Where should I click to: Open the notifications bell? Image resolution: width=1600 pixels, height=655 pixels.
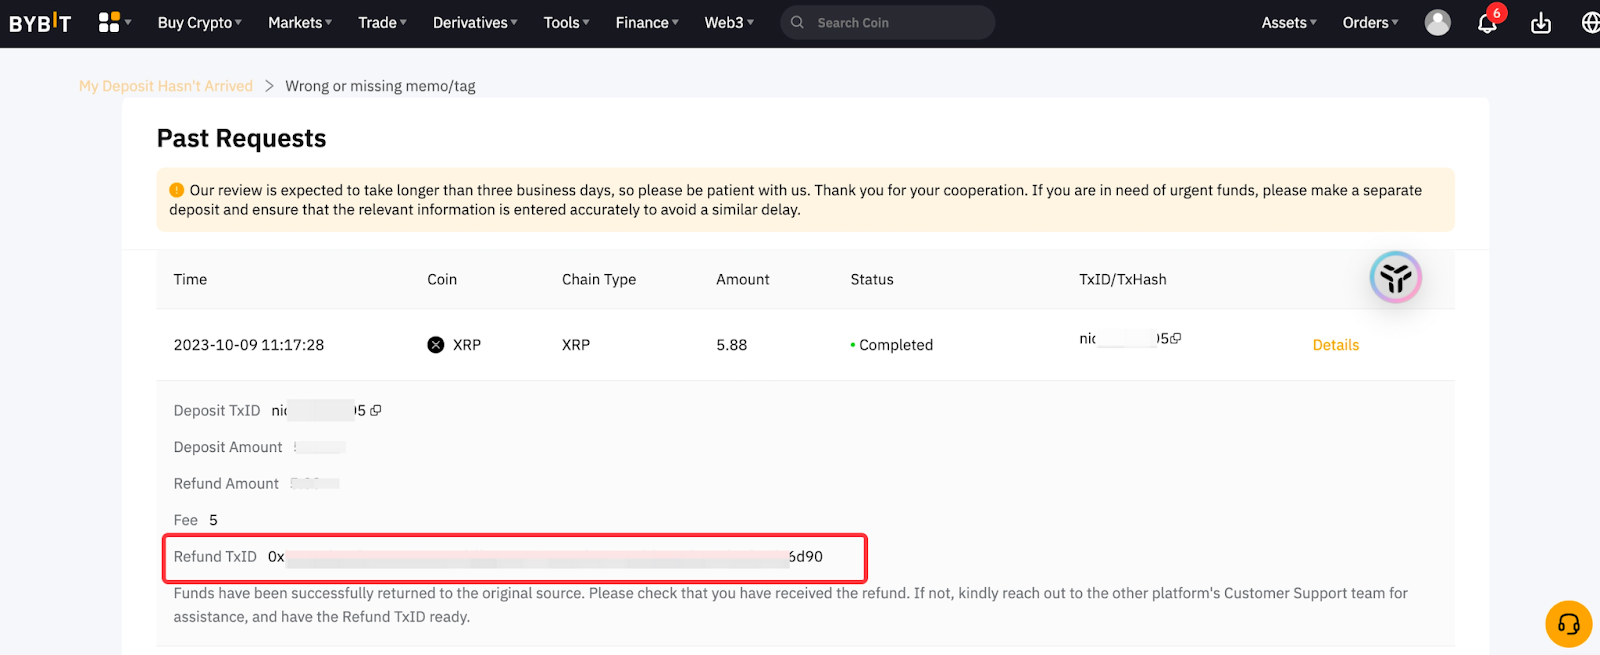[x=1487, y=23]
